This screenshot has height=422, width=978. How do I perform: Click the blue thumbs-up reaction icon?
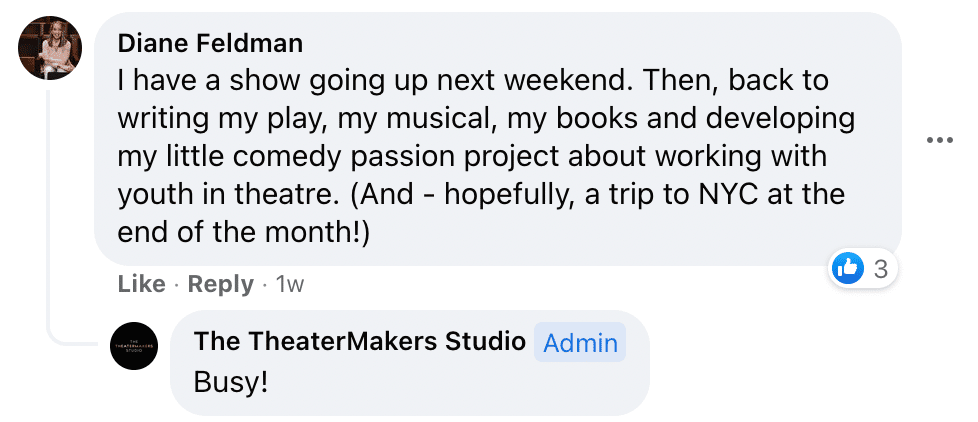pyautogui.click(x=848, y=268)
